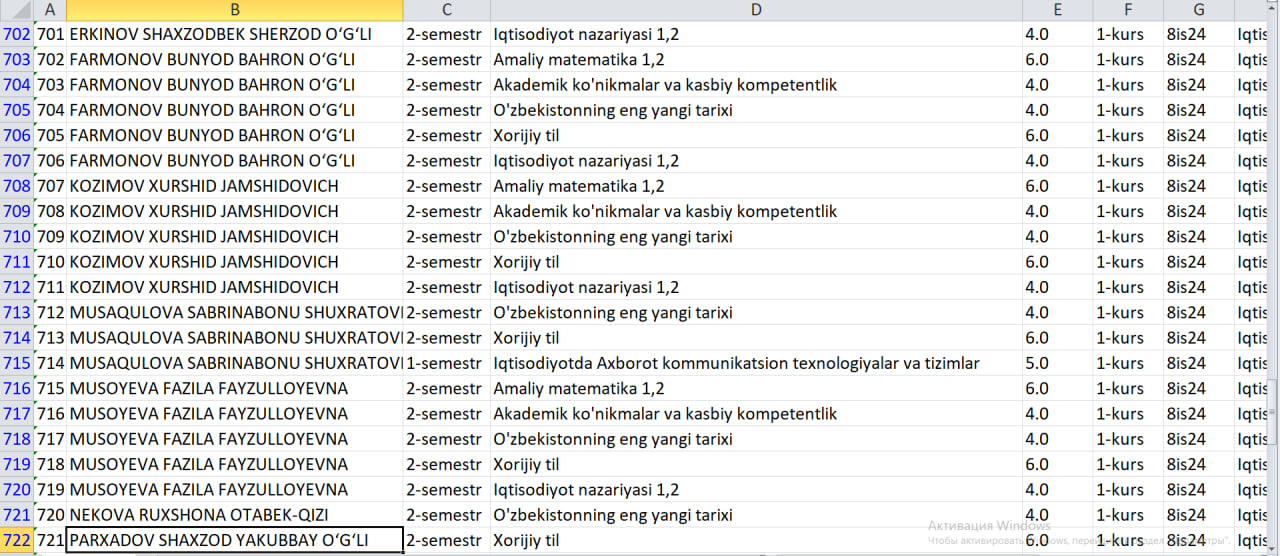Click the 1-semestr cell
Screen dimensions: 1280x556
(x=446, y=363)
